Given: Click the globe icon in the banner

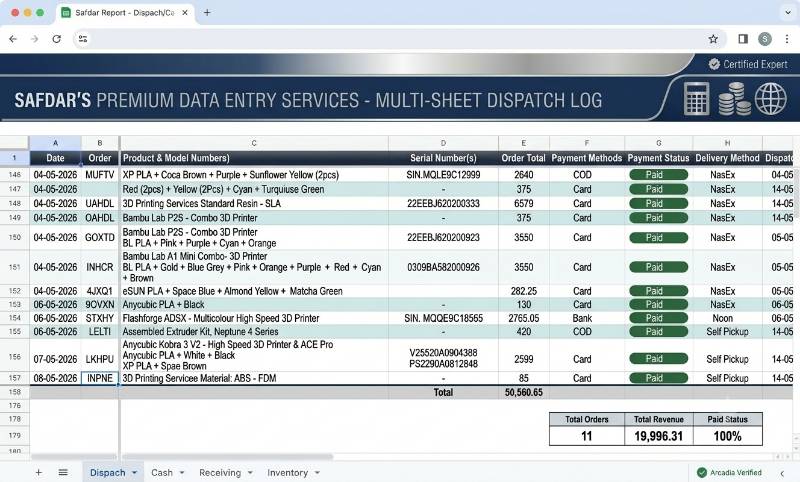Looking at the screenshot, I should pos(770,98).
